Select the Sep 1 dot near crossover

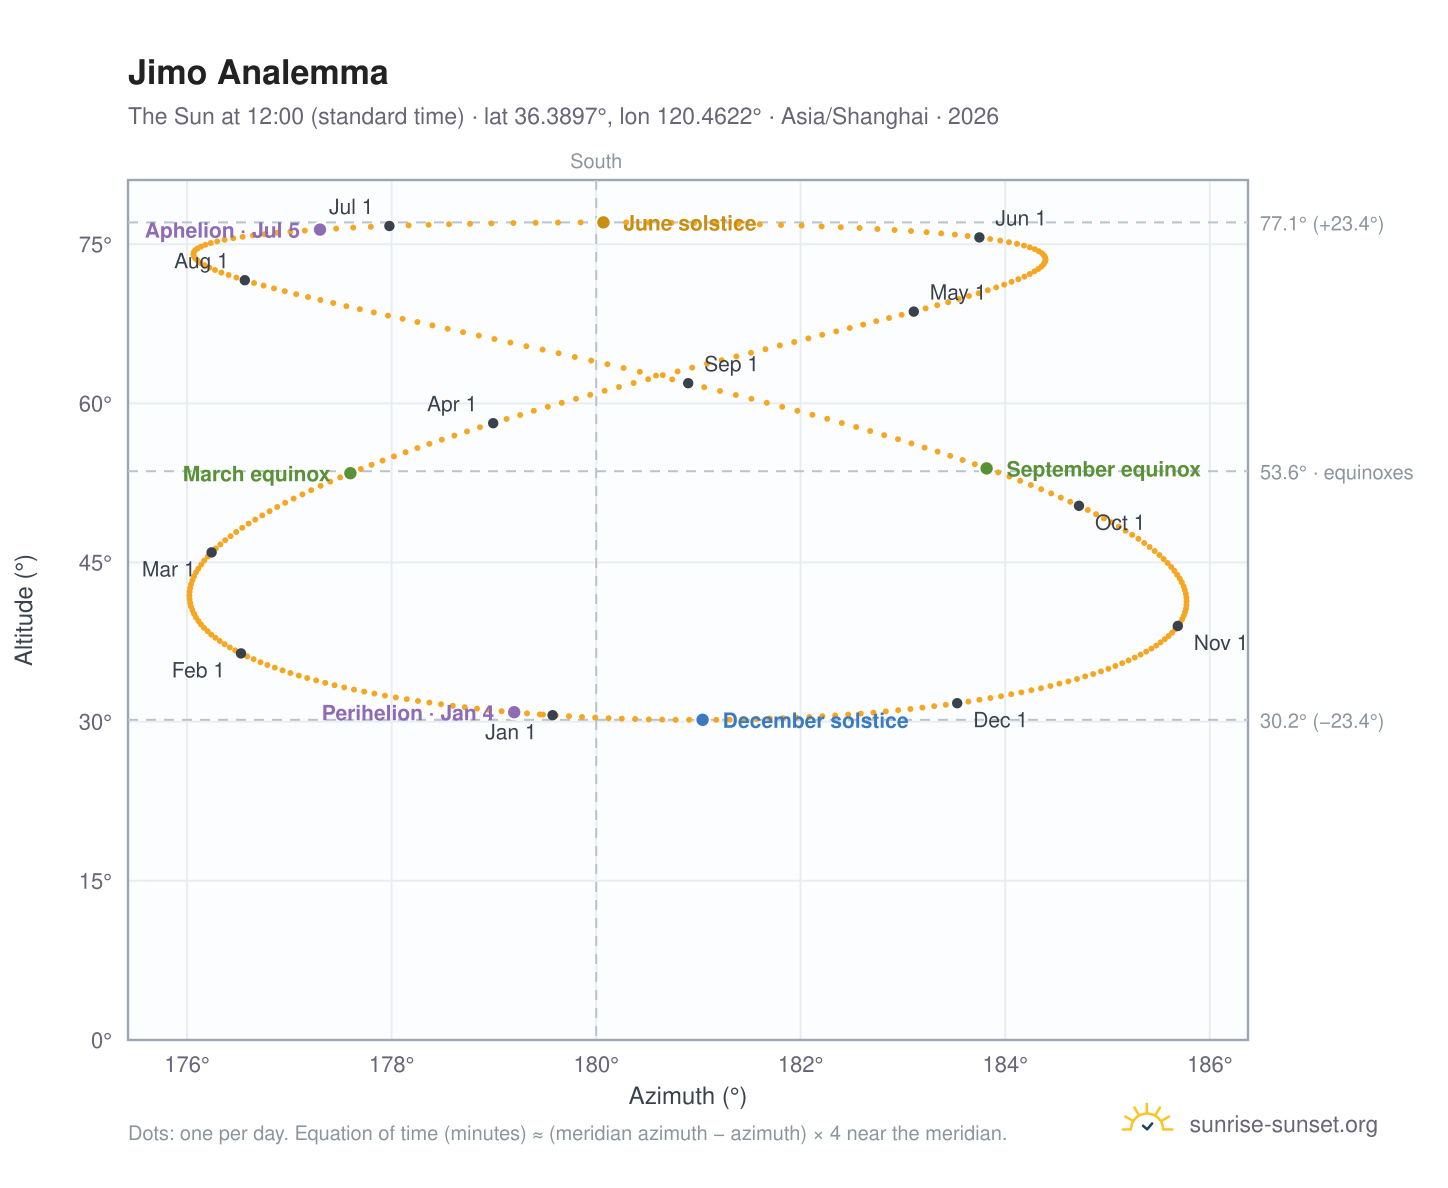[x=688, y=383]
